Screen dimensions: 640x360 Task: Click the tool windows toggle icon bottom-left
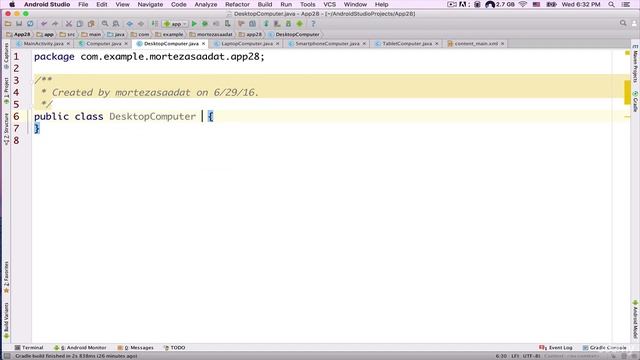7,356
